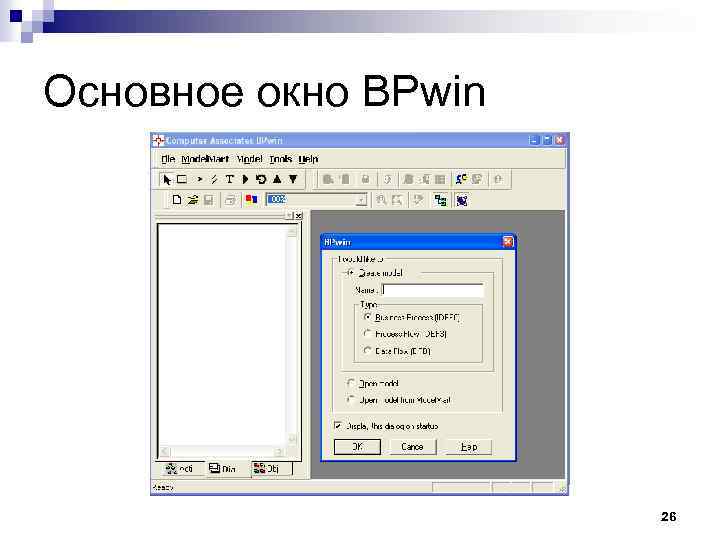Image resolution: width=720 pixels, height=540 pixels.
Task: Select Open model from ModelMart option
Action: pyautogui.click(x=351, y=399)
